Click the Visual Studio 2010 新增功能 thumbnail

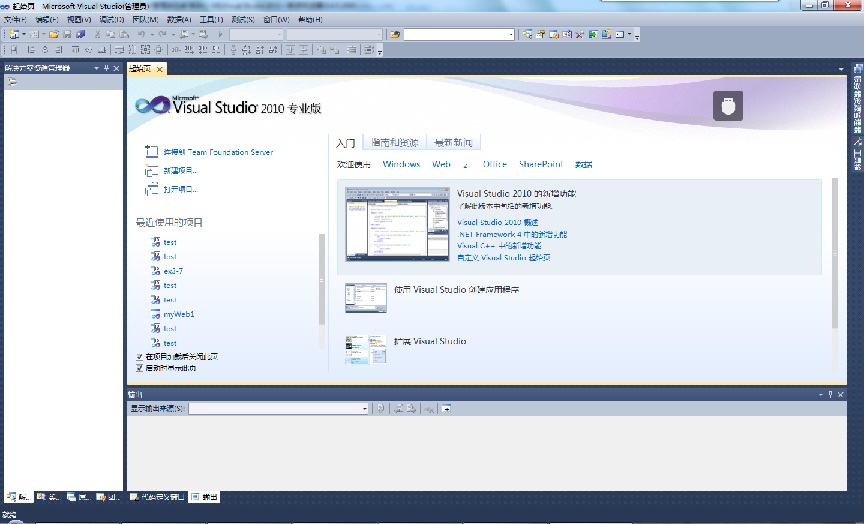(397, 224)
